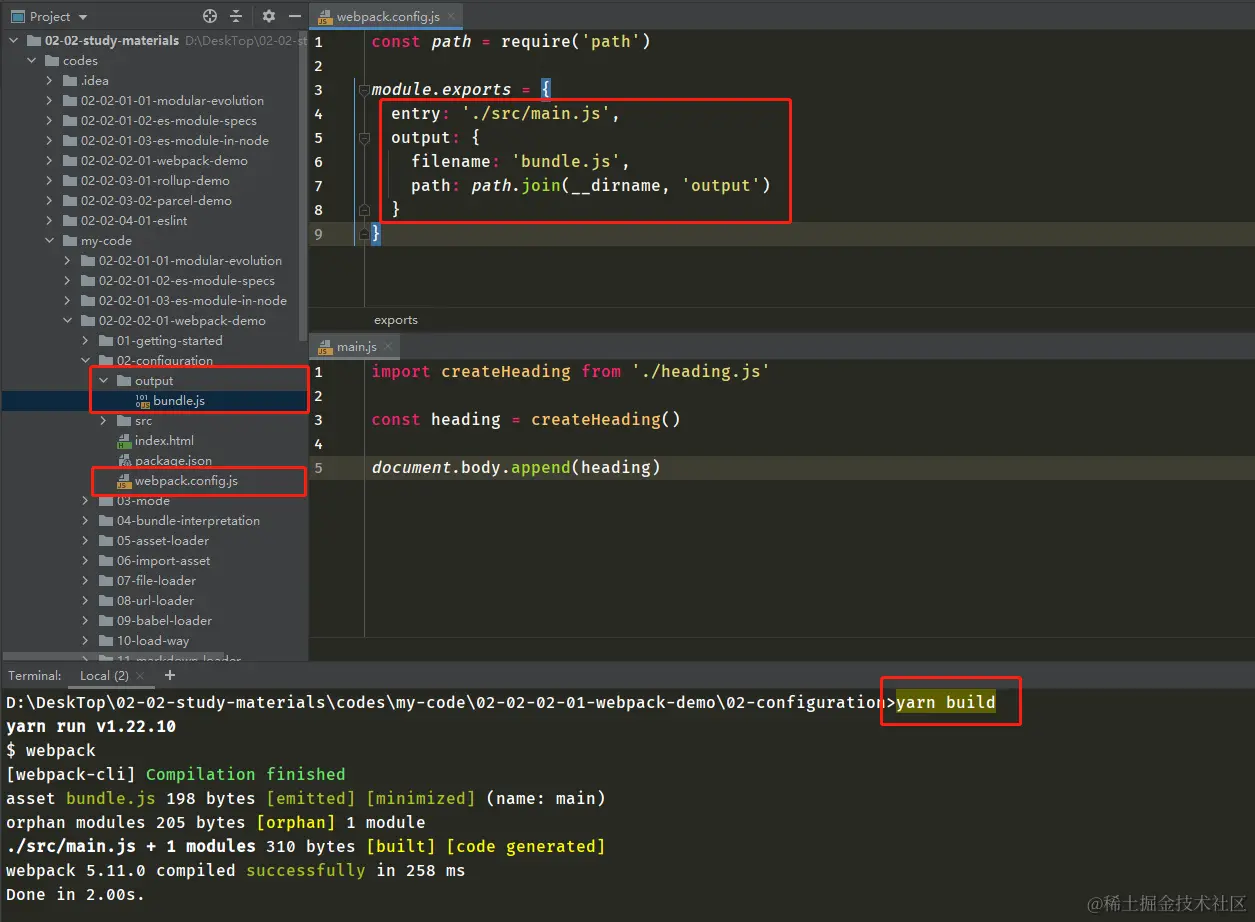Click the './src/main.js' entry string
The height and width of the screenshot is (922, 1255).
536,114
